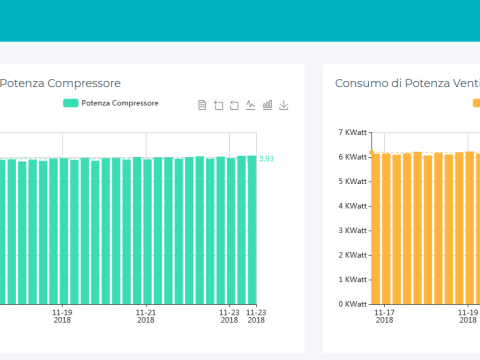Select the first orange bar at 11-17

pyautogui.click(x=376, y=229)
